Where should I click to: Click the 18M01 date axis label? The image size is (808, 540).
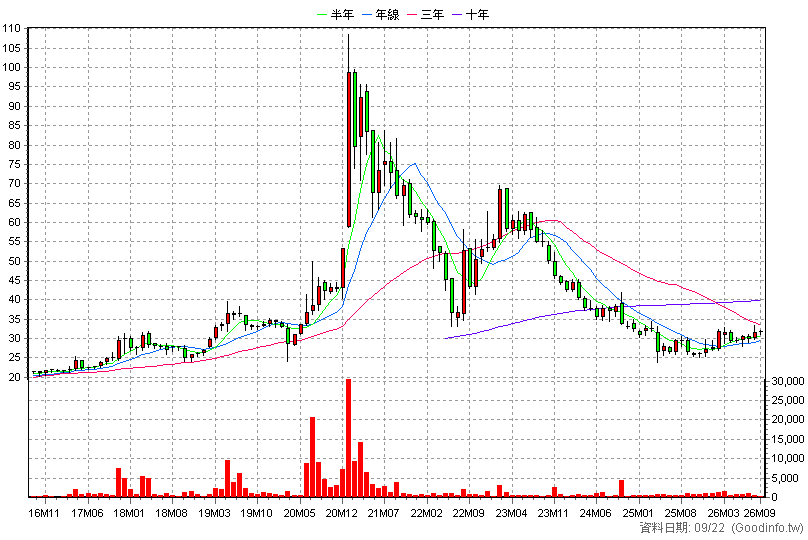pos(129,513)
